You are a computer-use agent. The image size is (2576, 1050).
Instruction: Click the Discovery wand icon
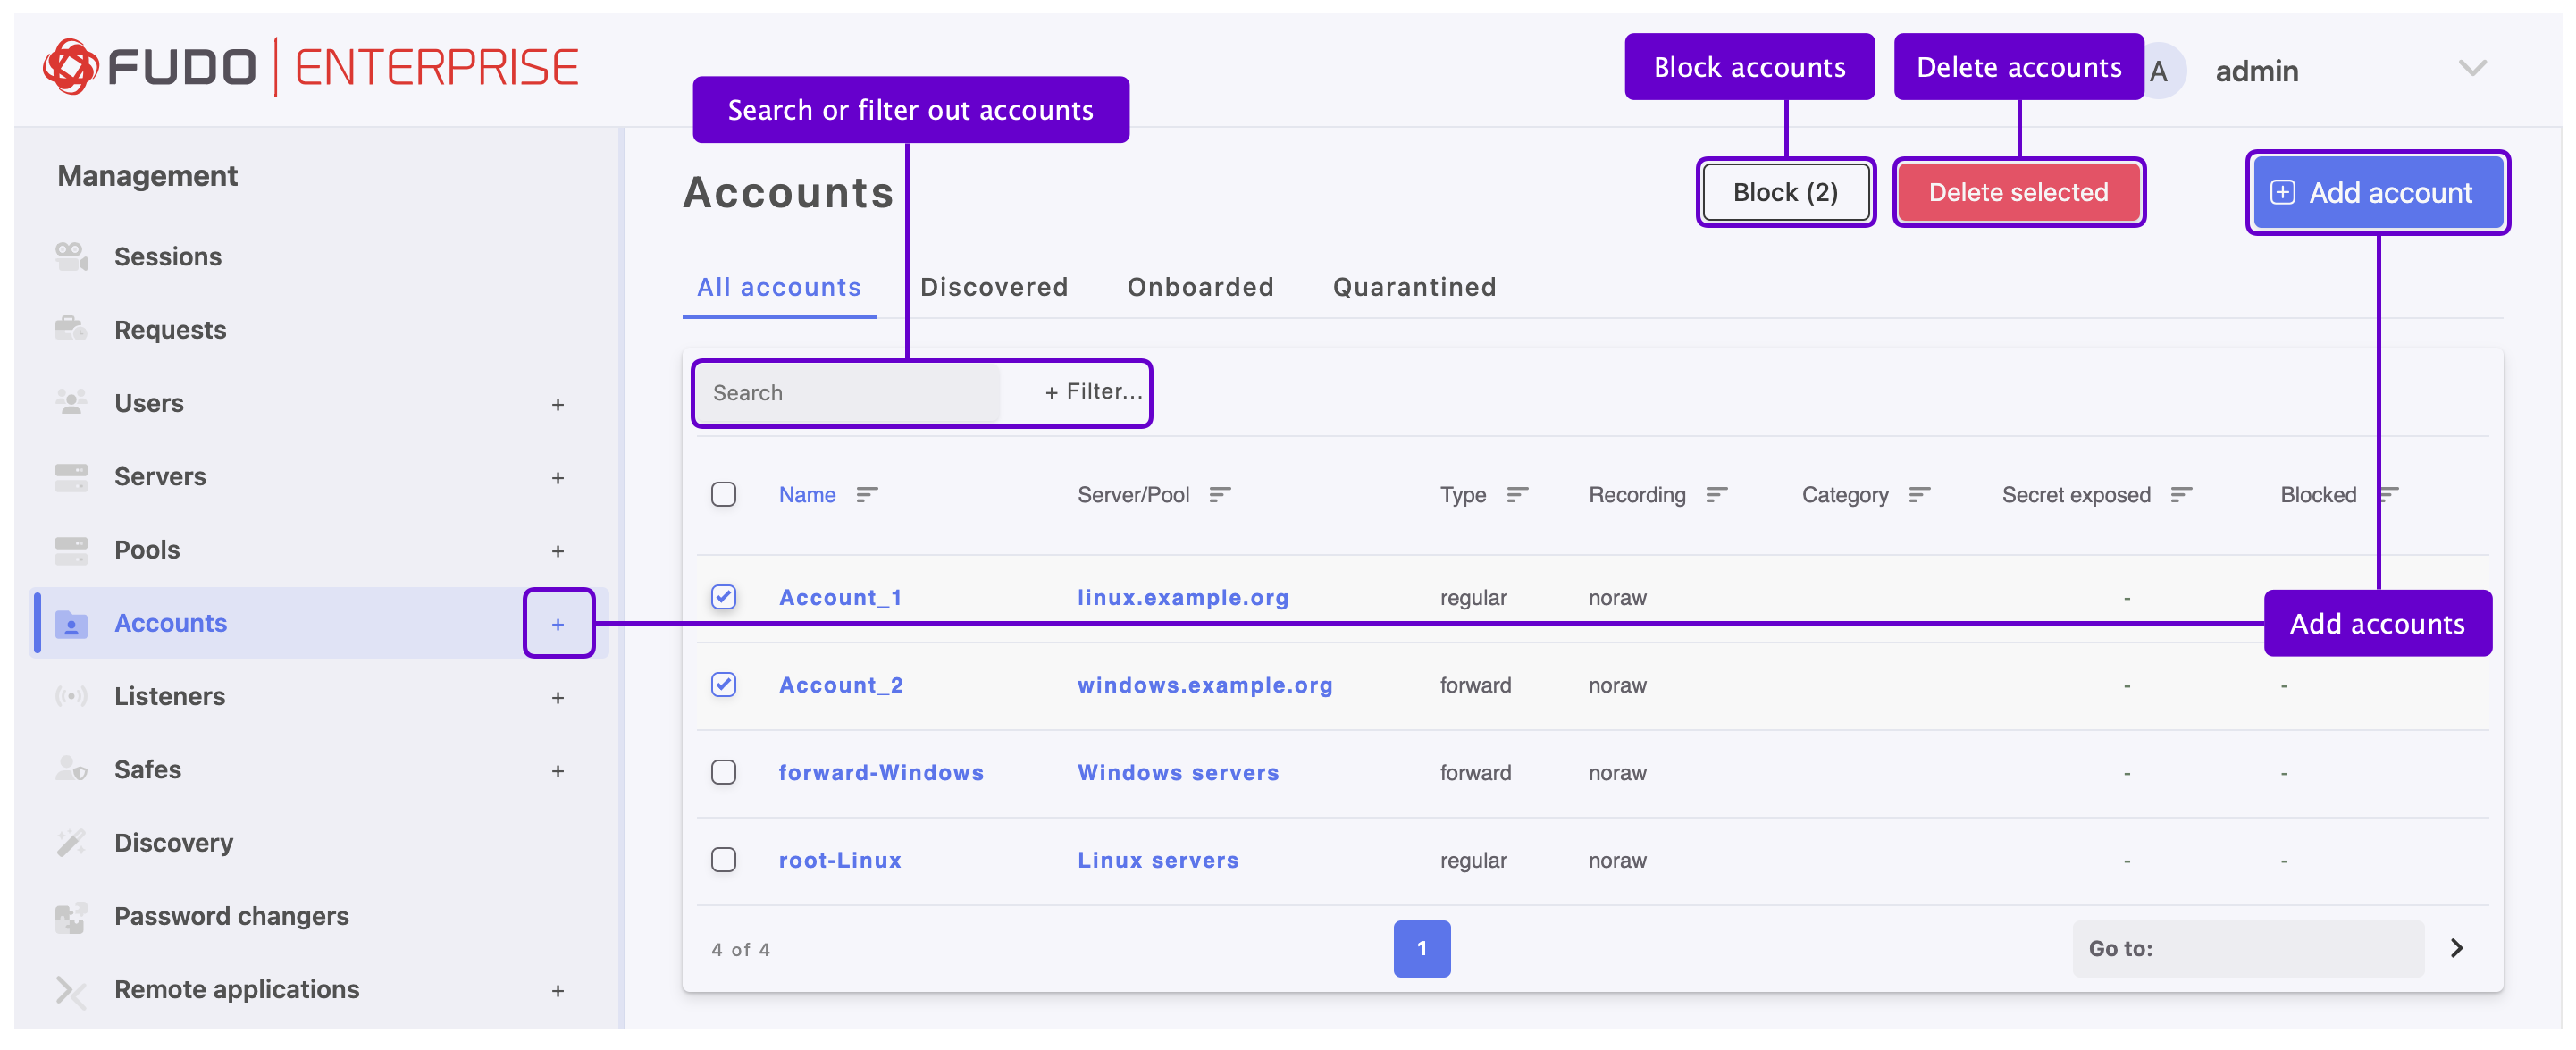click(71, 842)
